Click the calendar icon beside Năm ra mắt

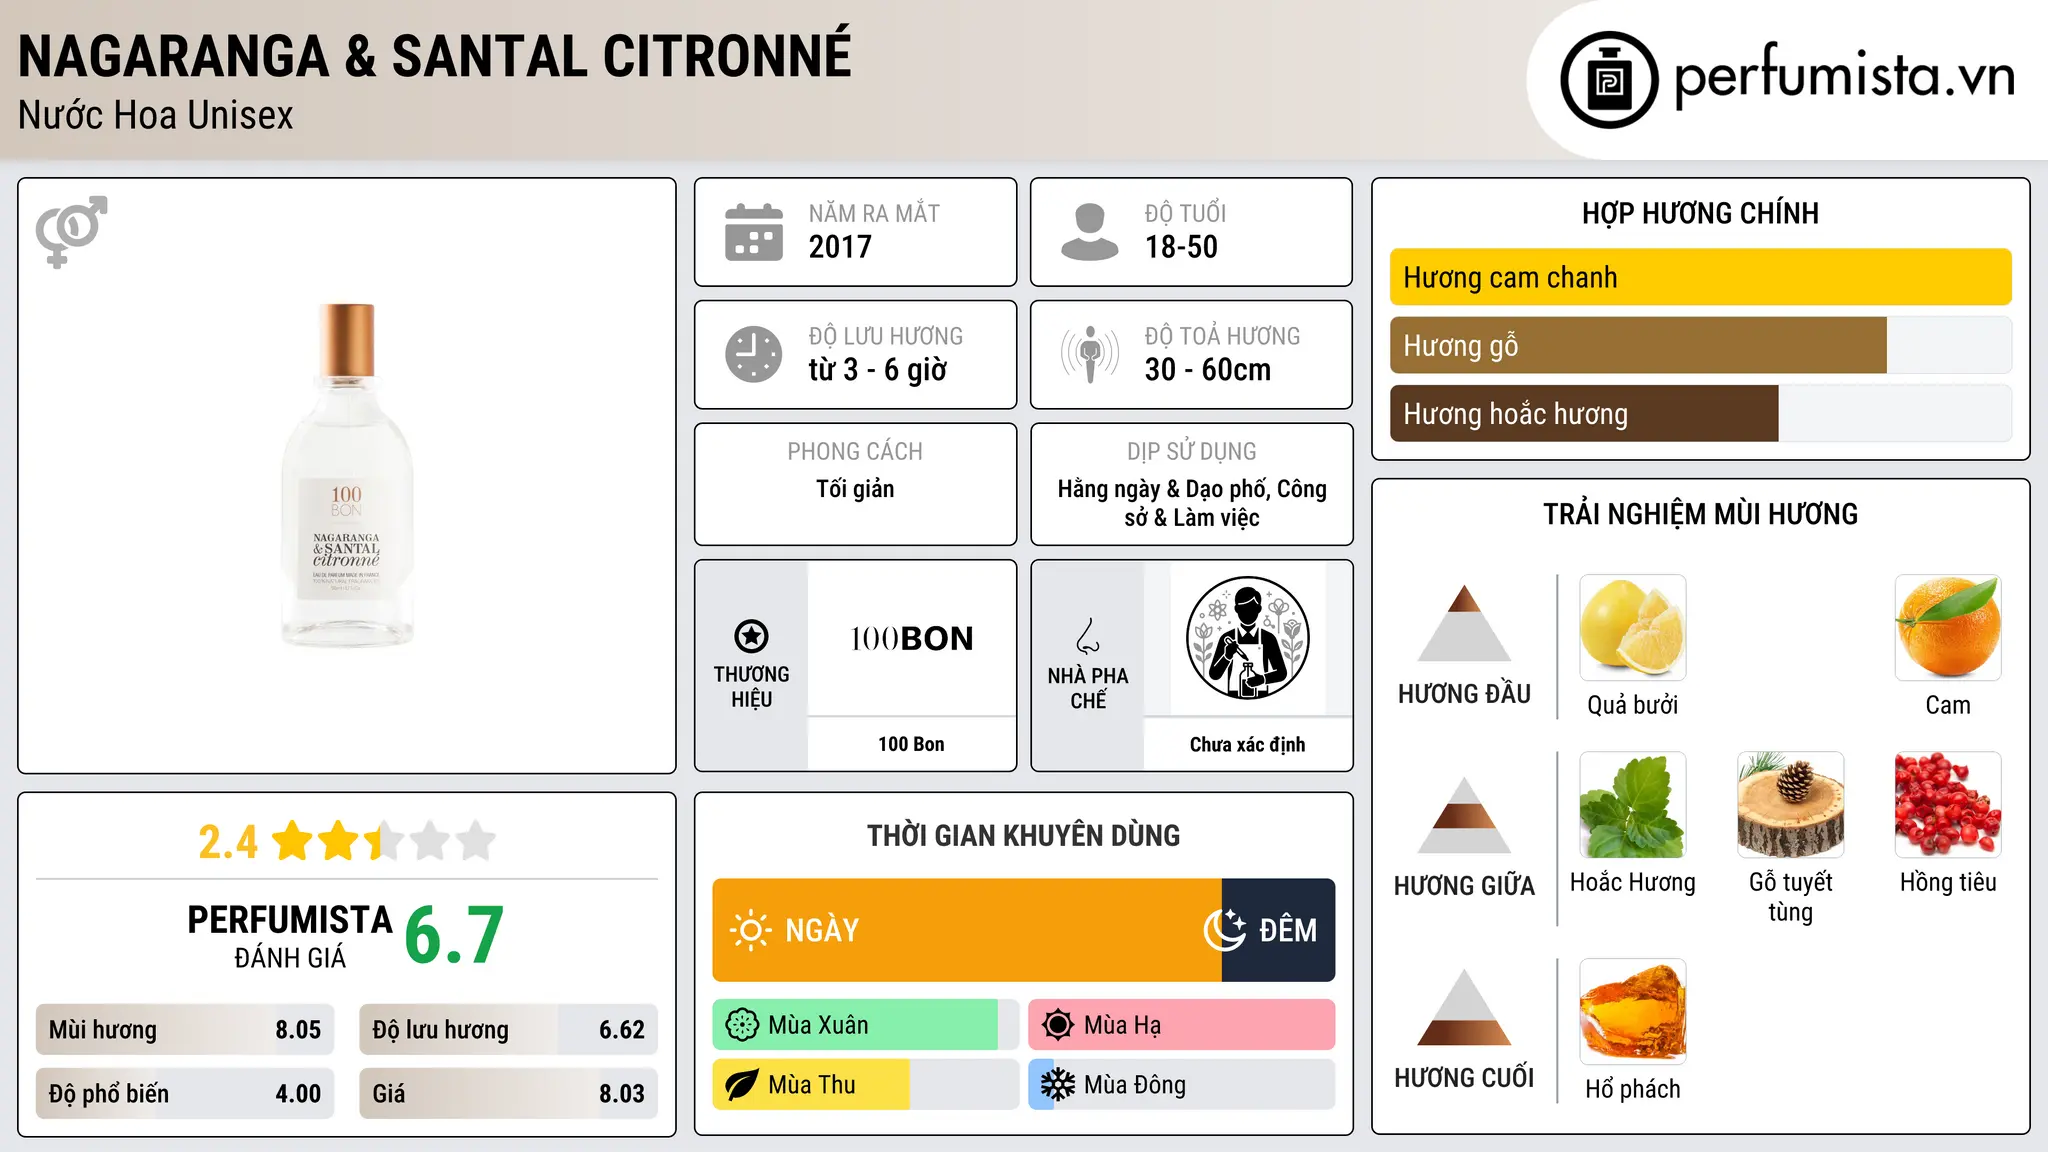click(754, 232)
